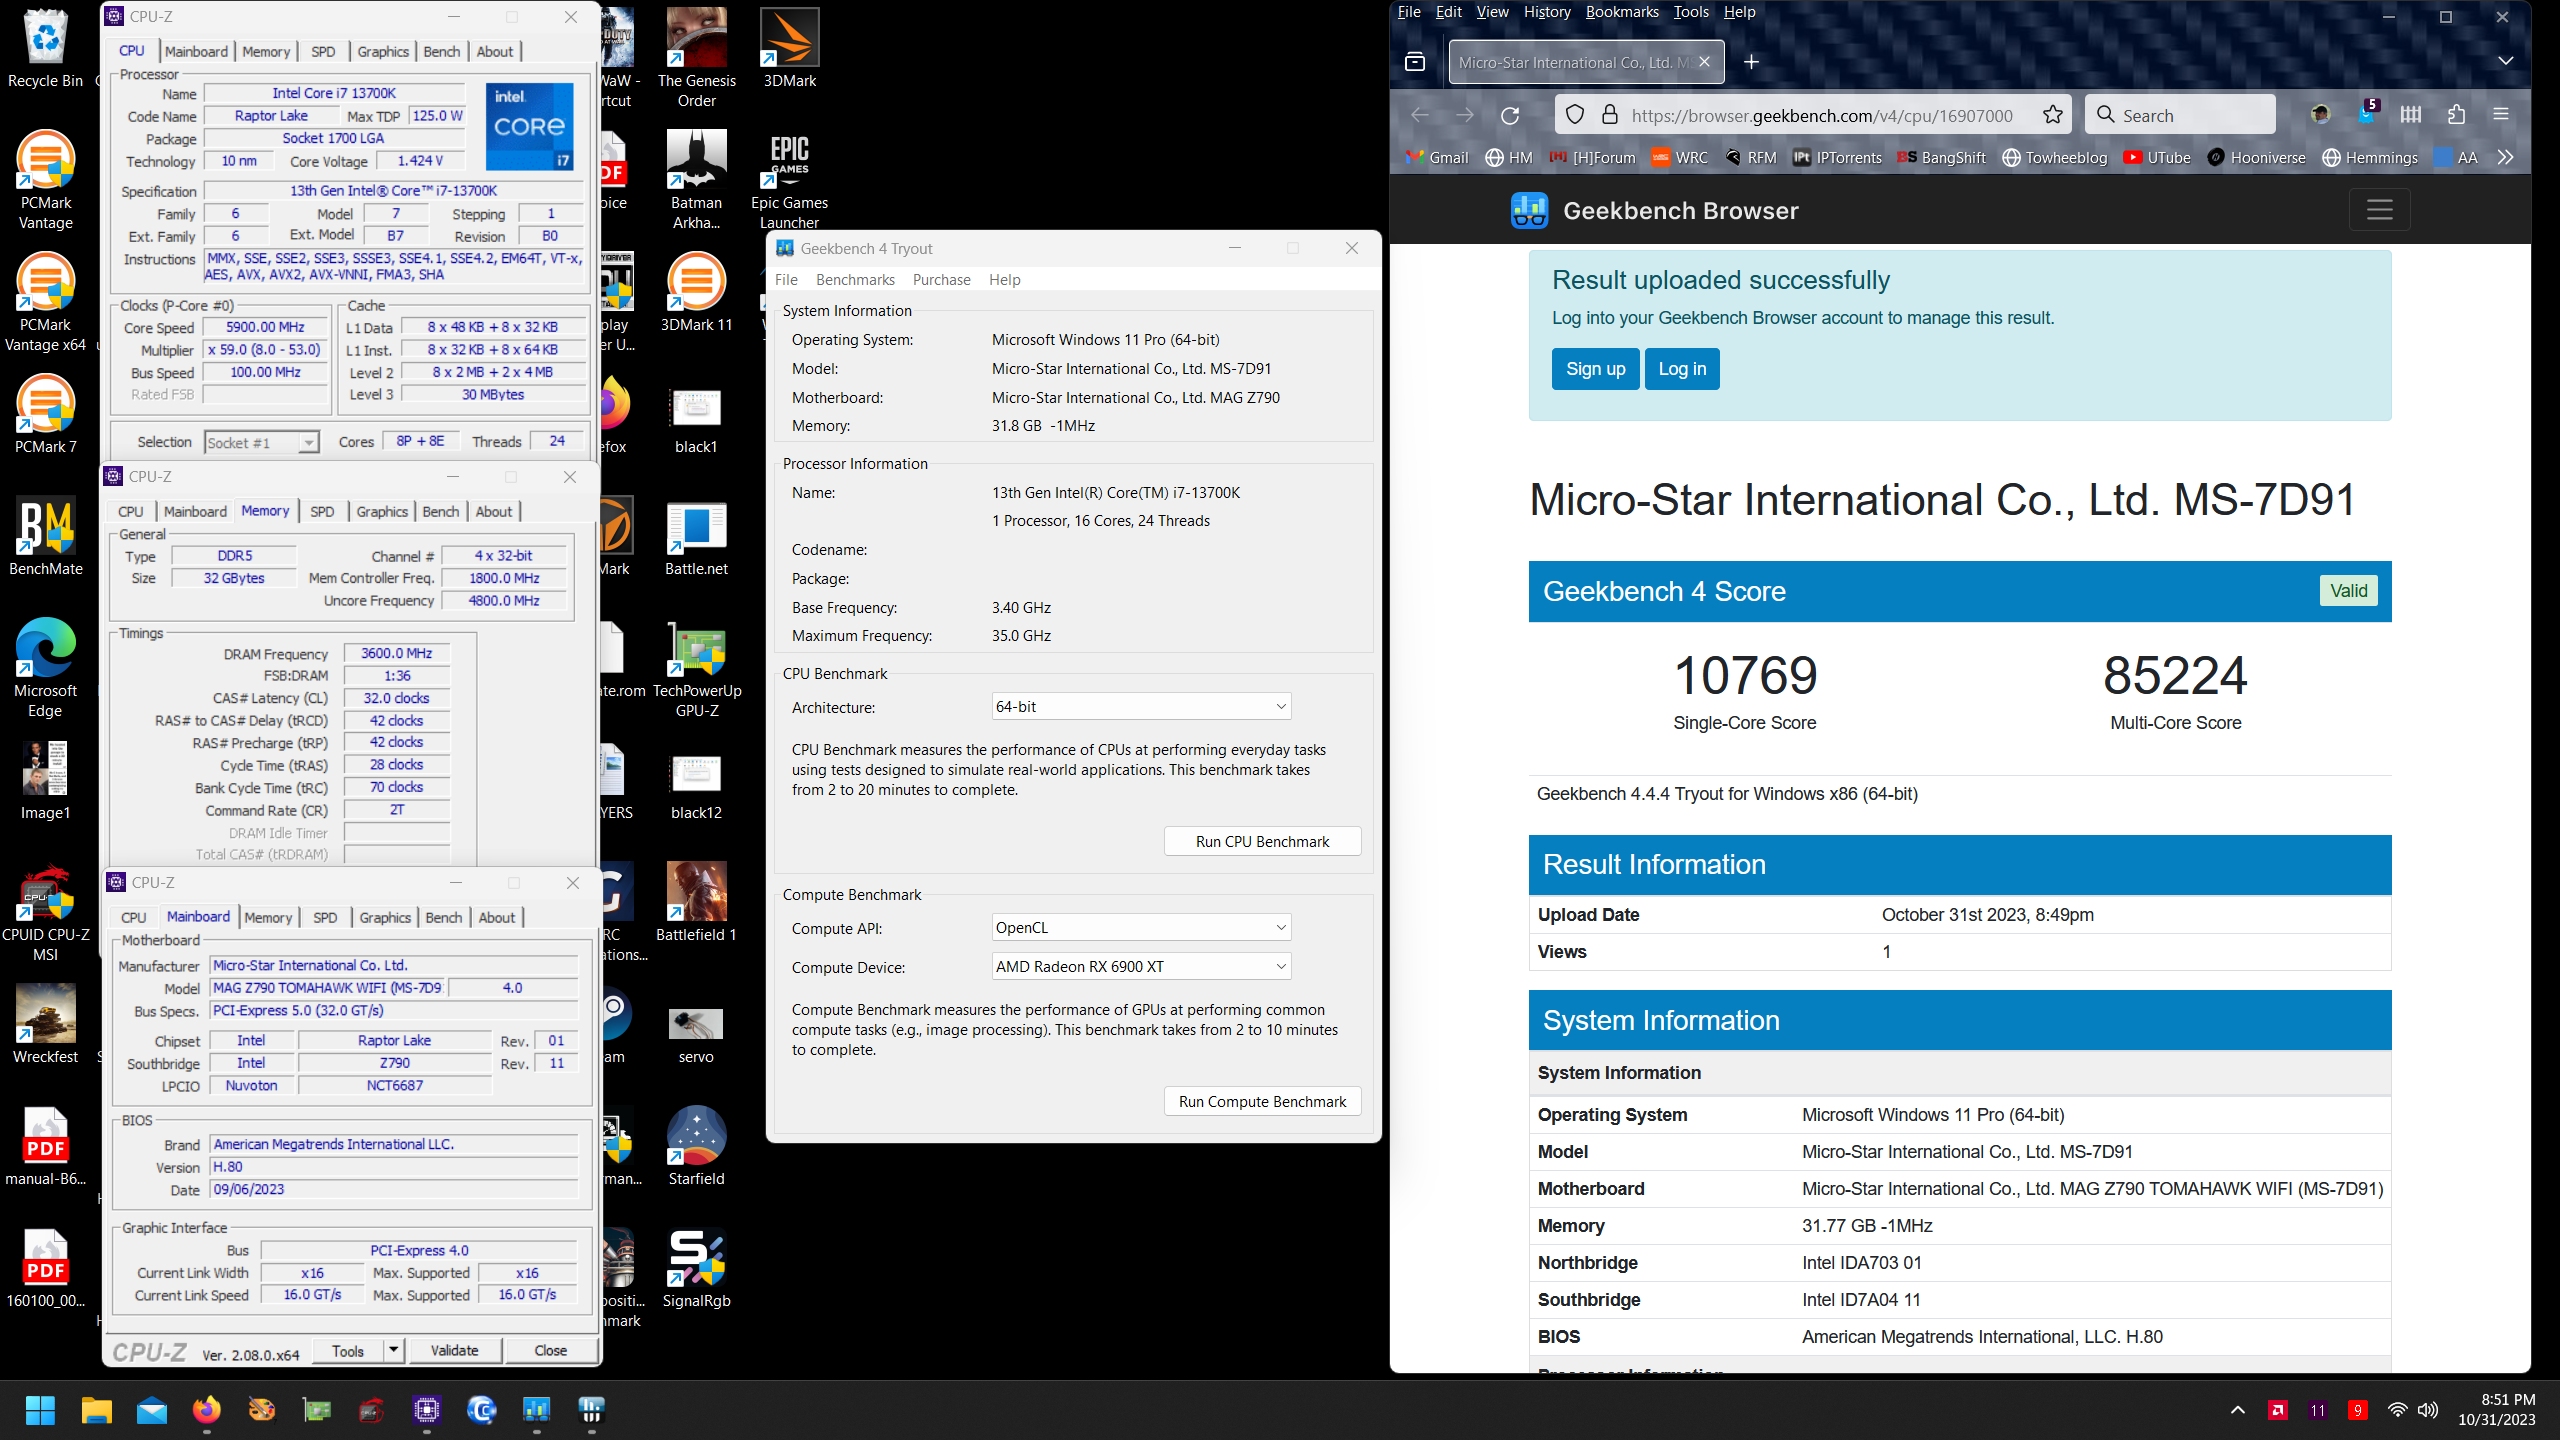Open Architecture 64-bit dropdown in Geekbench
Viewport: 2560px width, 1440px height.
pyautogui.click(x=1140, y=707)
